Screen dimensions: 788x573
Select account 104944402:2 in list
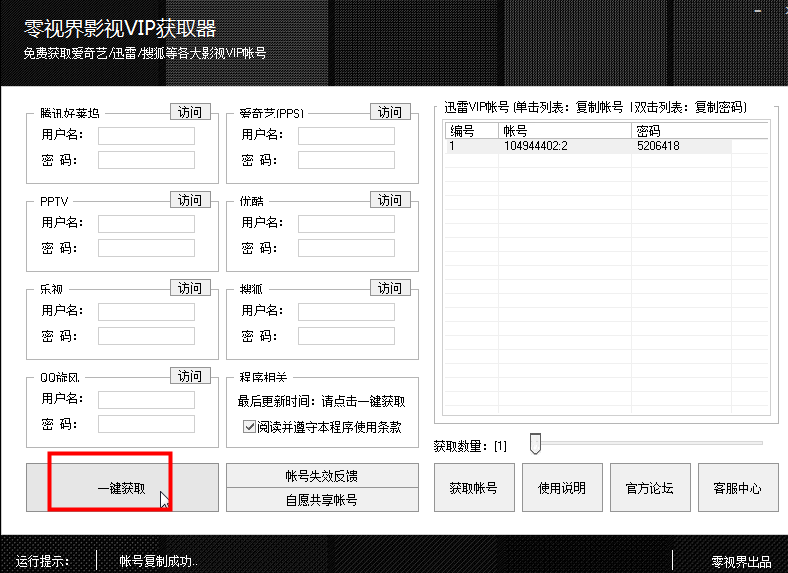point(536,146)
